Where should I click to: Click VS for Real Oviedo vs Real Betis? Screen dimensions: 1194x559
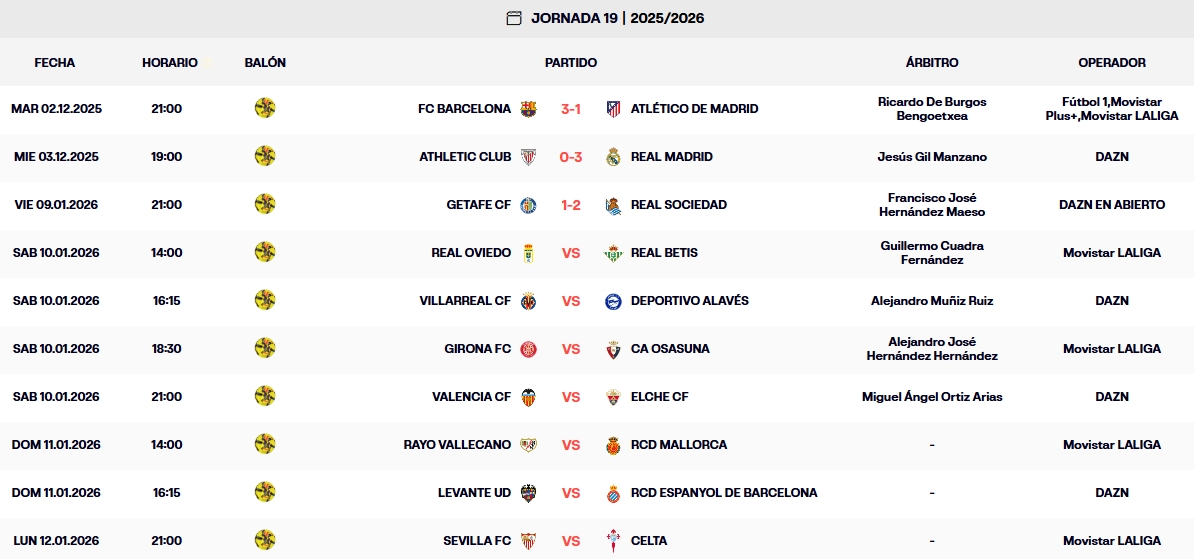point(571,253)
